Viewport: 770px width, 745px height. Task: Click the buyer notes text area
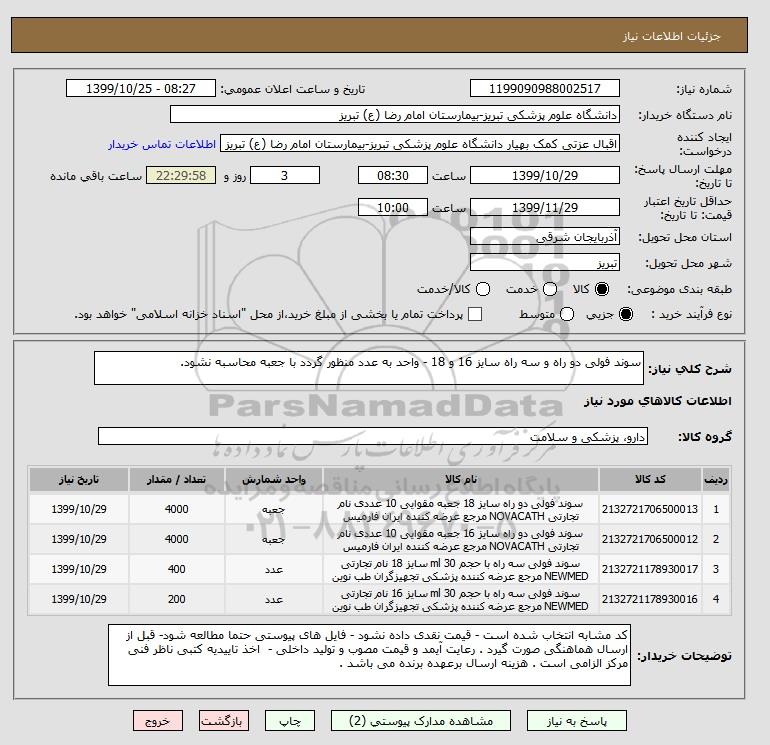tap(369, 655)
